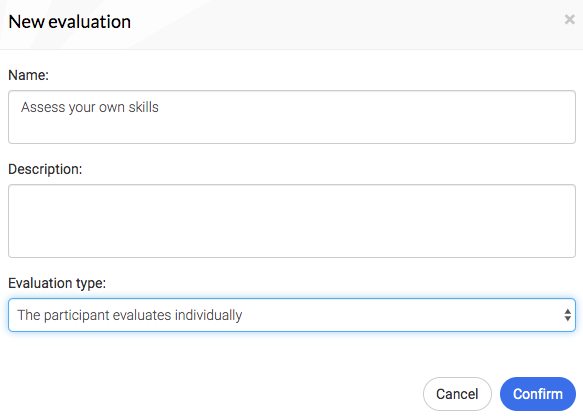Click the X icon in dialog header
Screen dimensions: 583x416
[x=569, y=19]
